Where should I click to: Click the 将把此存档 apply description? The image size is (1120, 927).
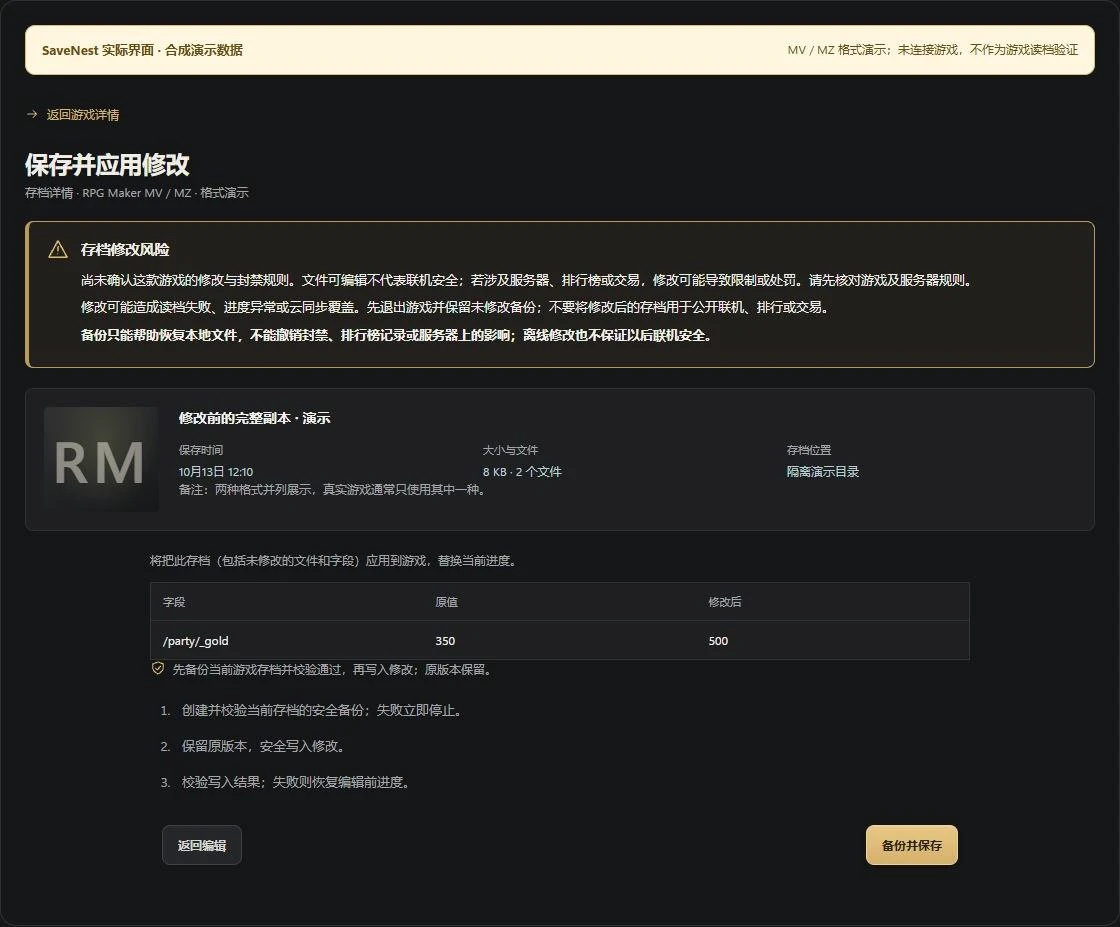[x=333, y=561]
